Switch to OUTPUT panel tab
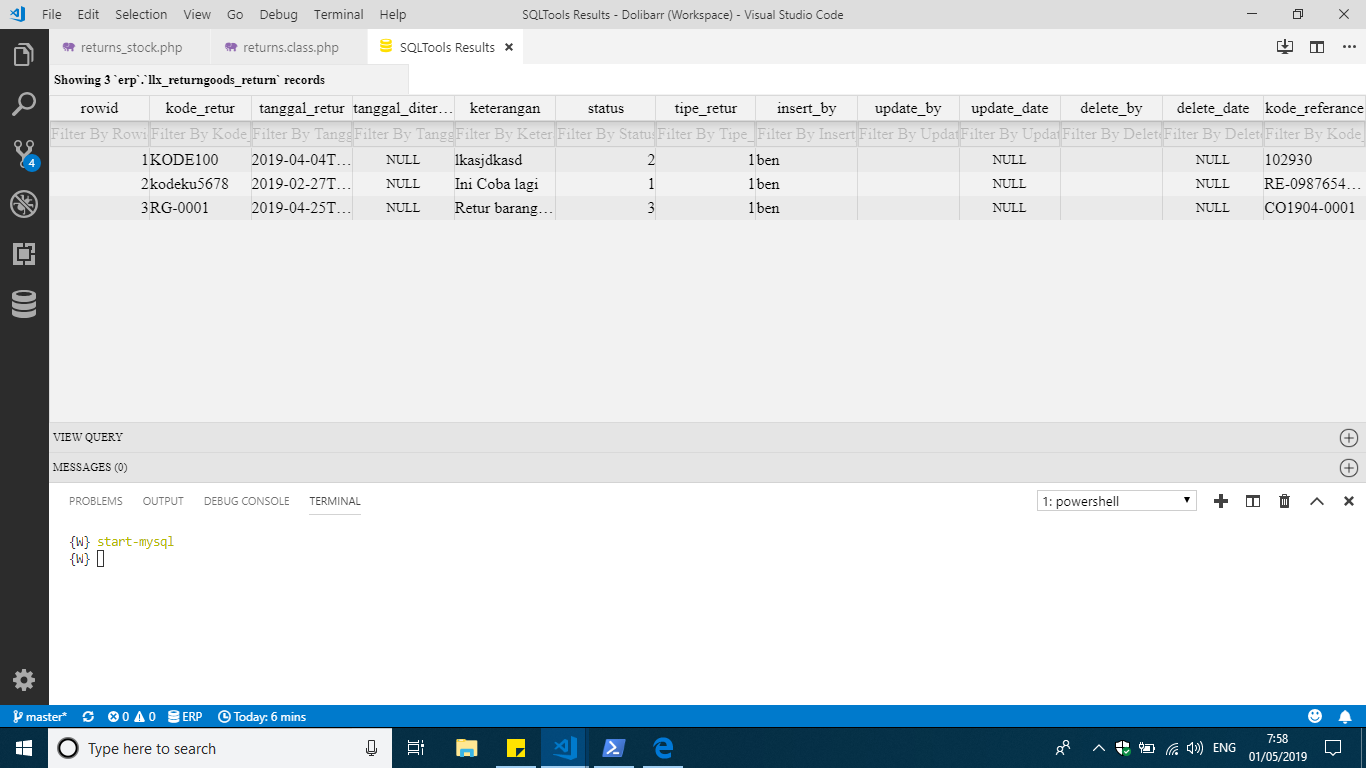1366x768 pixels. 163,501
